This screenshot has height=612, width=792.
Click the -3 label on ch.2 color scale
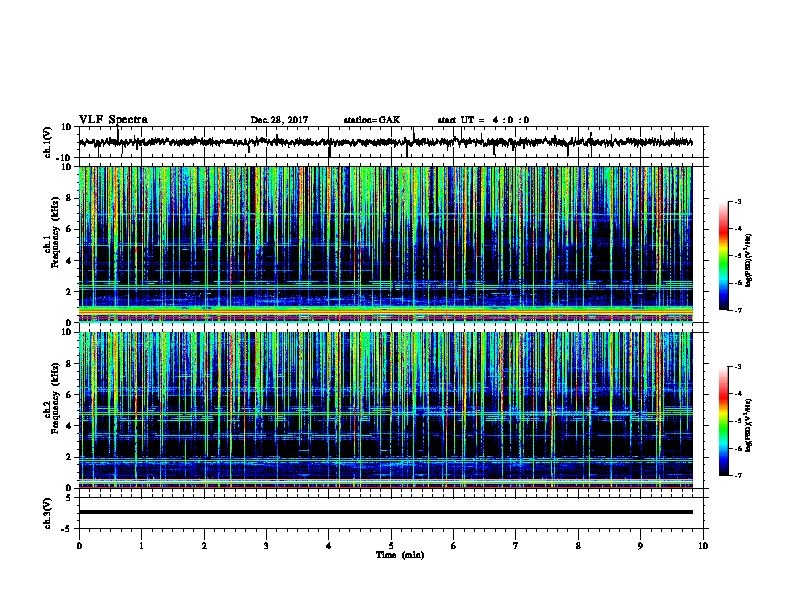click(738, 367)
